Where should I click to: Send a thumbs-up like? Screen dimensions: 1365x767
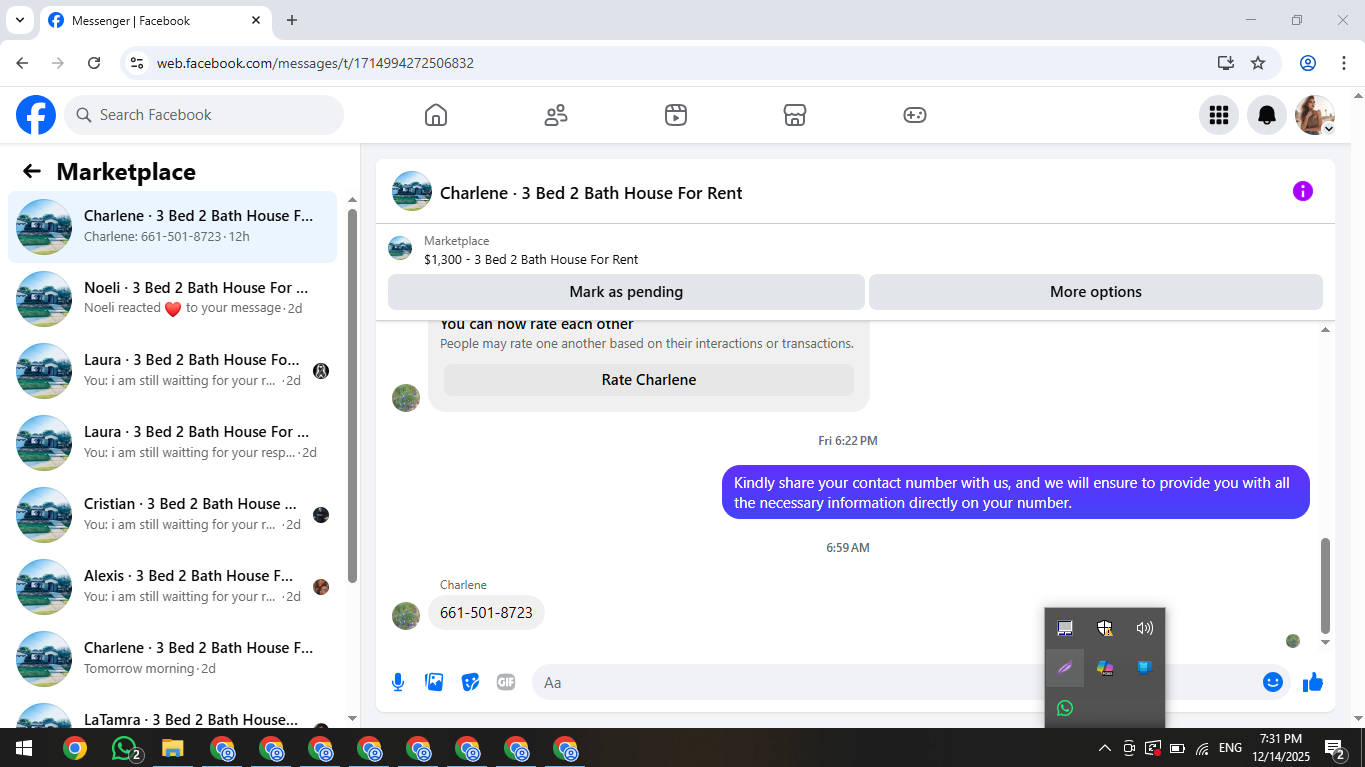[x=1313, y=682]
